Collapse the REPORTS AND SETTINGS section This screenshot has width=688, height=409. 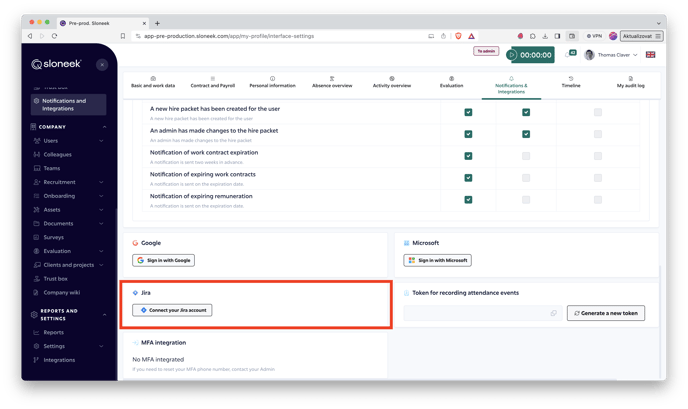point(104,315)
